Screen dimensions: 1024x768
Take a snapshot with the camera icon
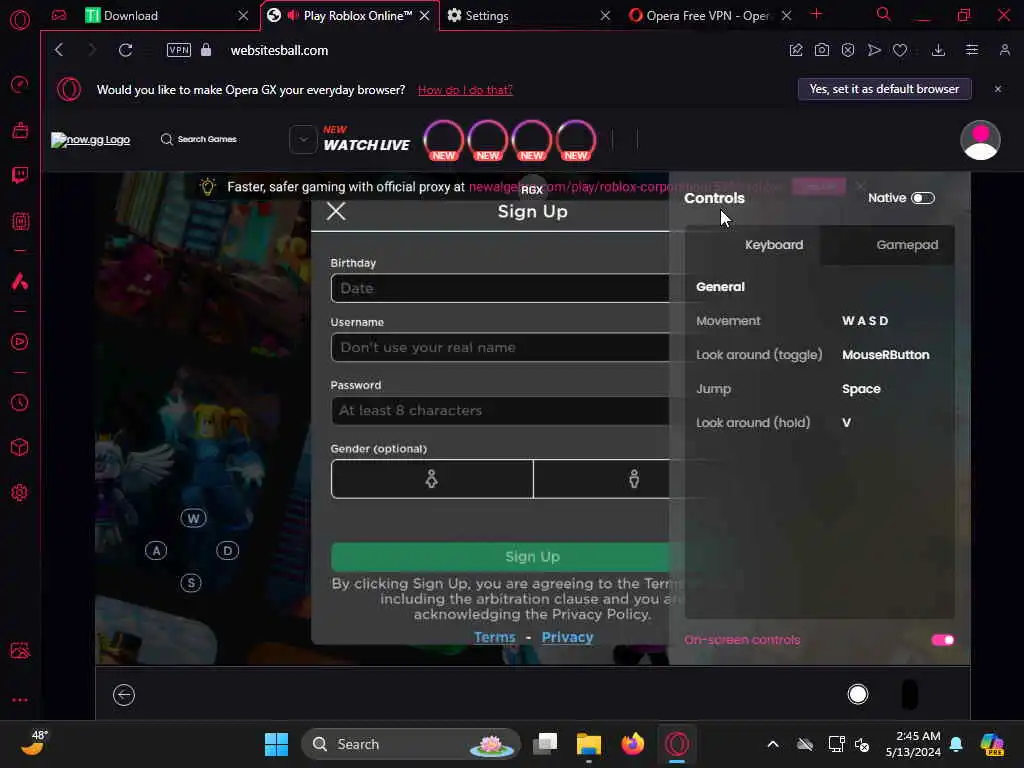[822, 50]
